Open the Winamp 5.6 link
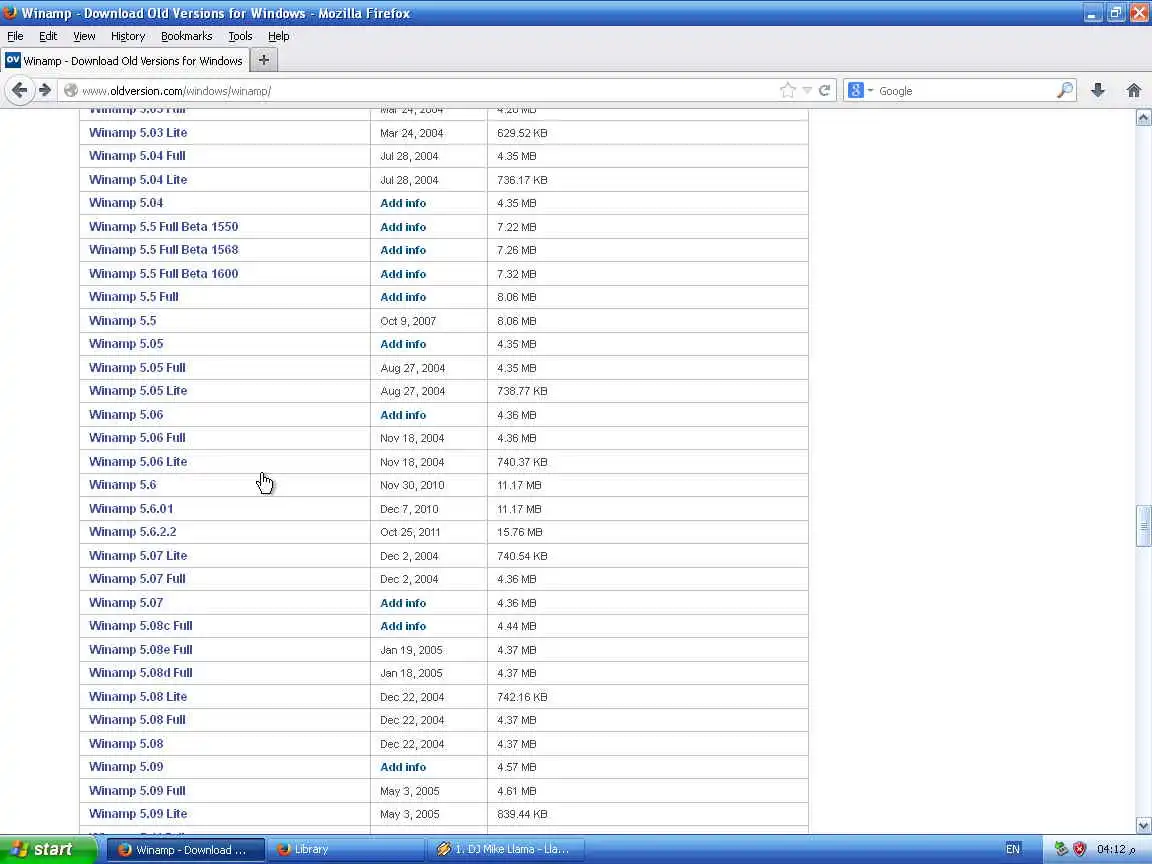This screenshot has width=1152, height=864. pyautogui.click(x=123, y=485)
